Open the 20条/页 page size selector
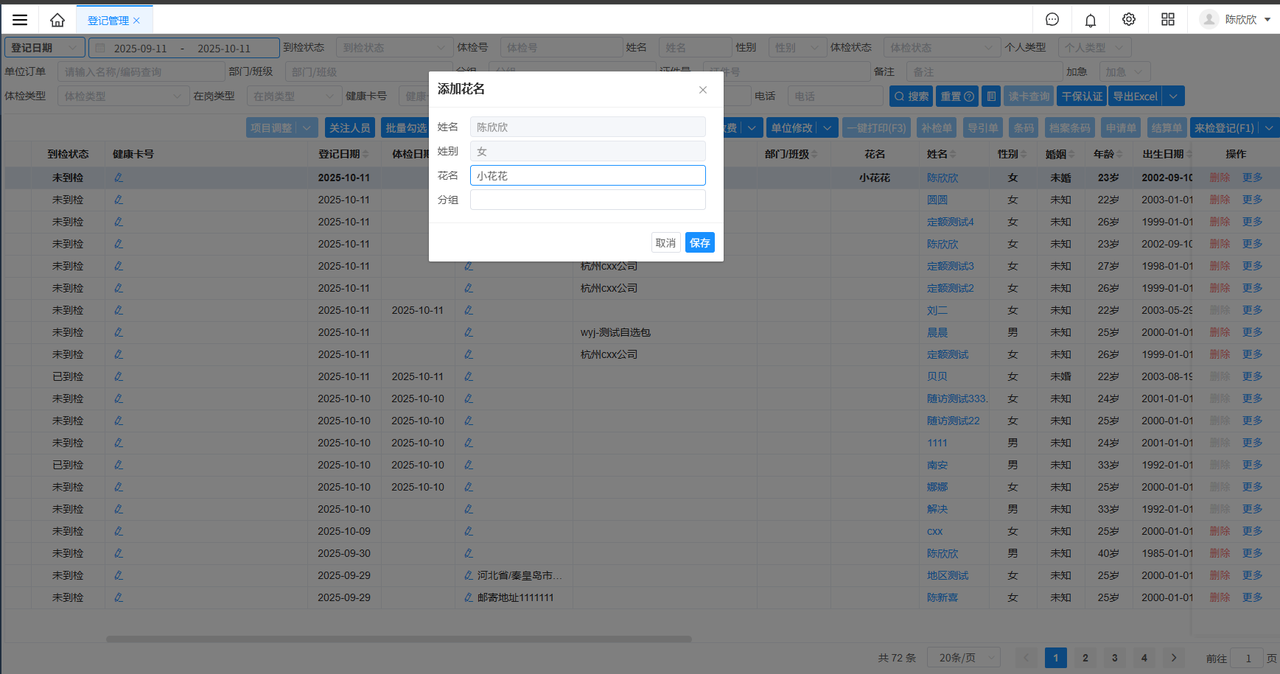This screenshot has width=1280, height=674. (963, 657)
